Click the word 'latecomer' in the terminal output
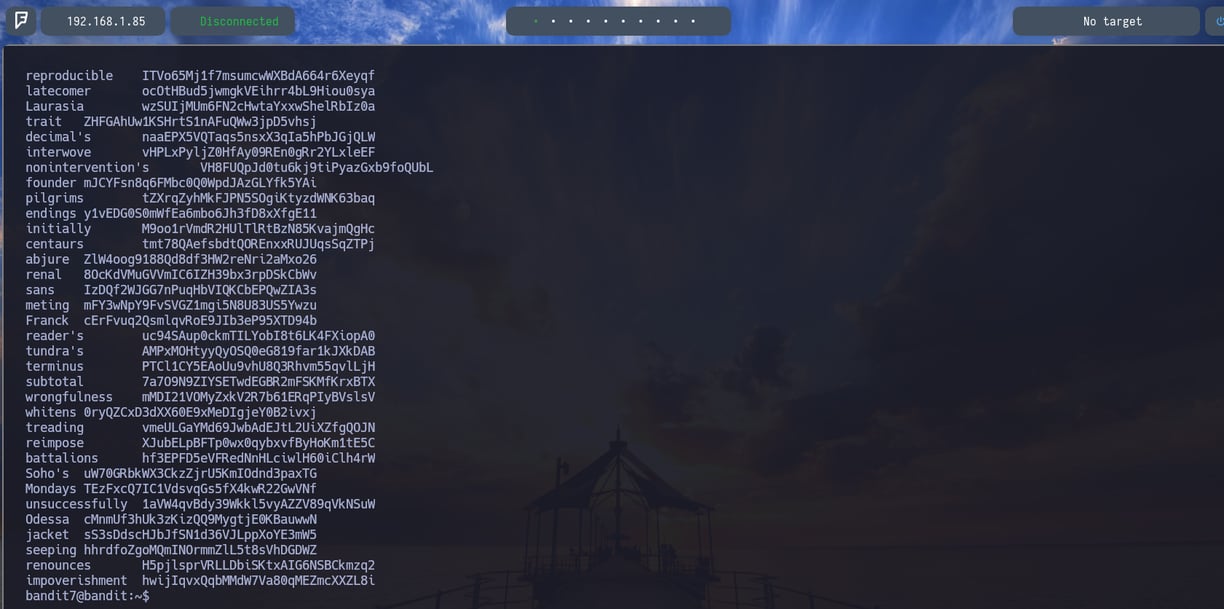Viewport: 1224px width, 609px height. (x=58, y=91)
